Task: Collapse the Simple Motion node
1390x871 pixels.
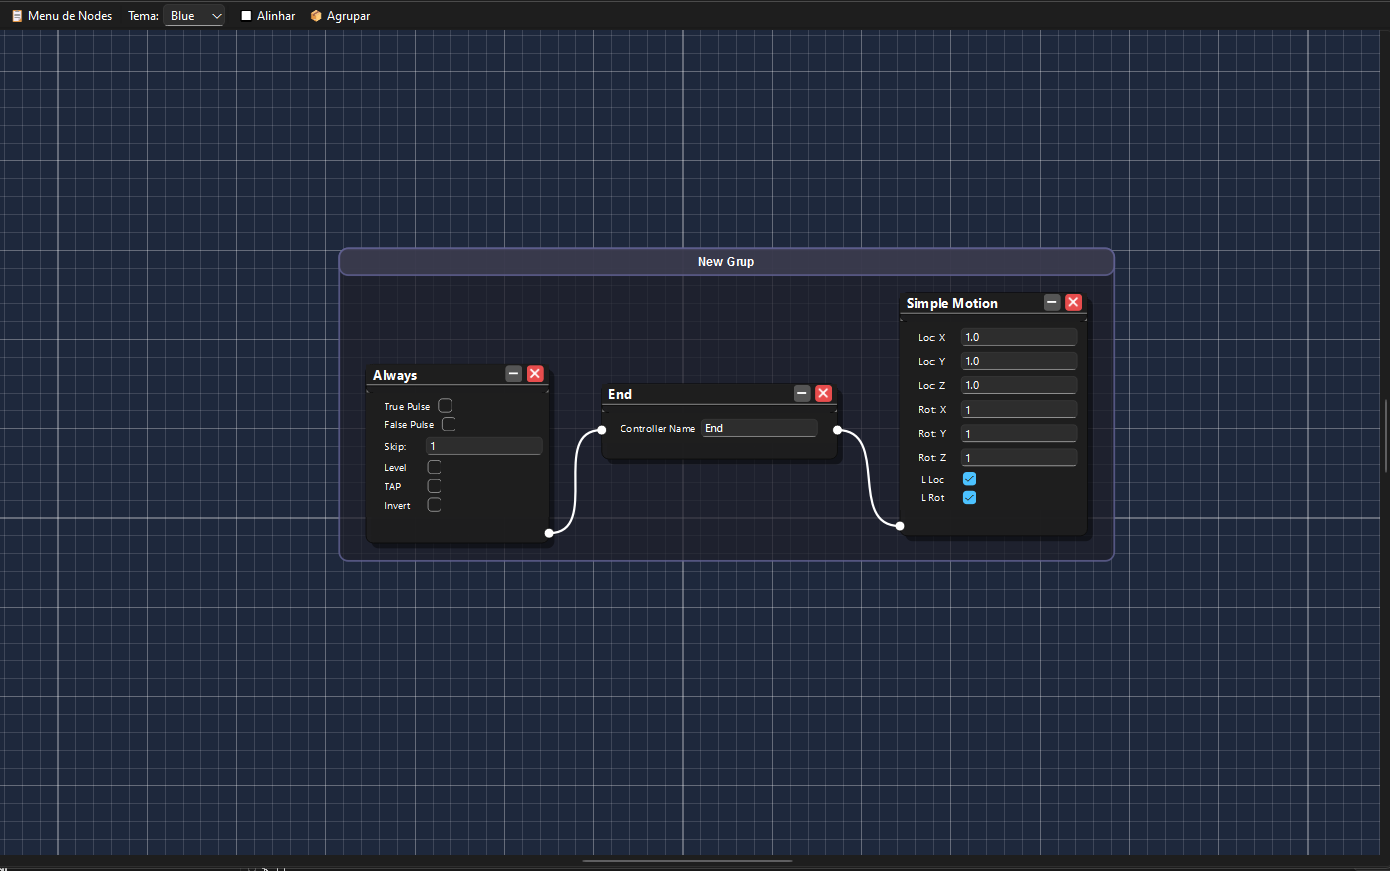Action: point(1052,302)
